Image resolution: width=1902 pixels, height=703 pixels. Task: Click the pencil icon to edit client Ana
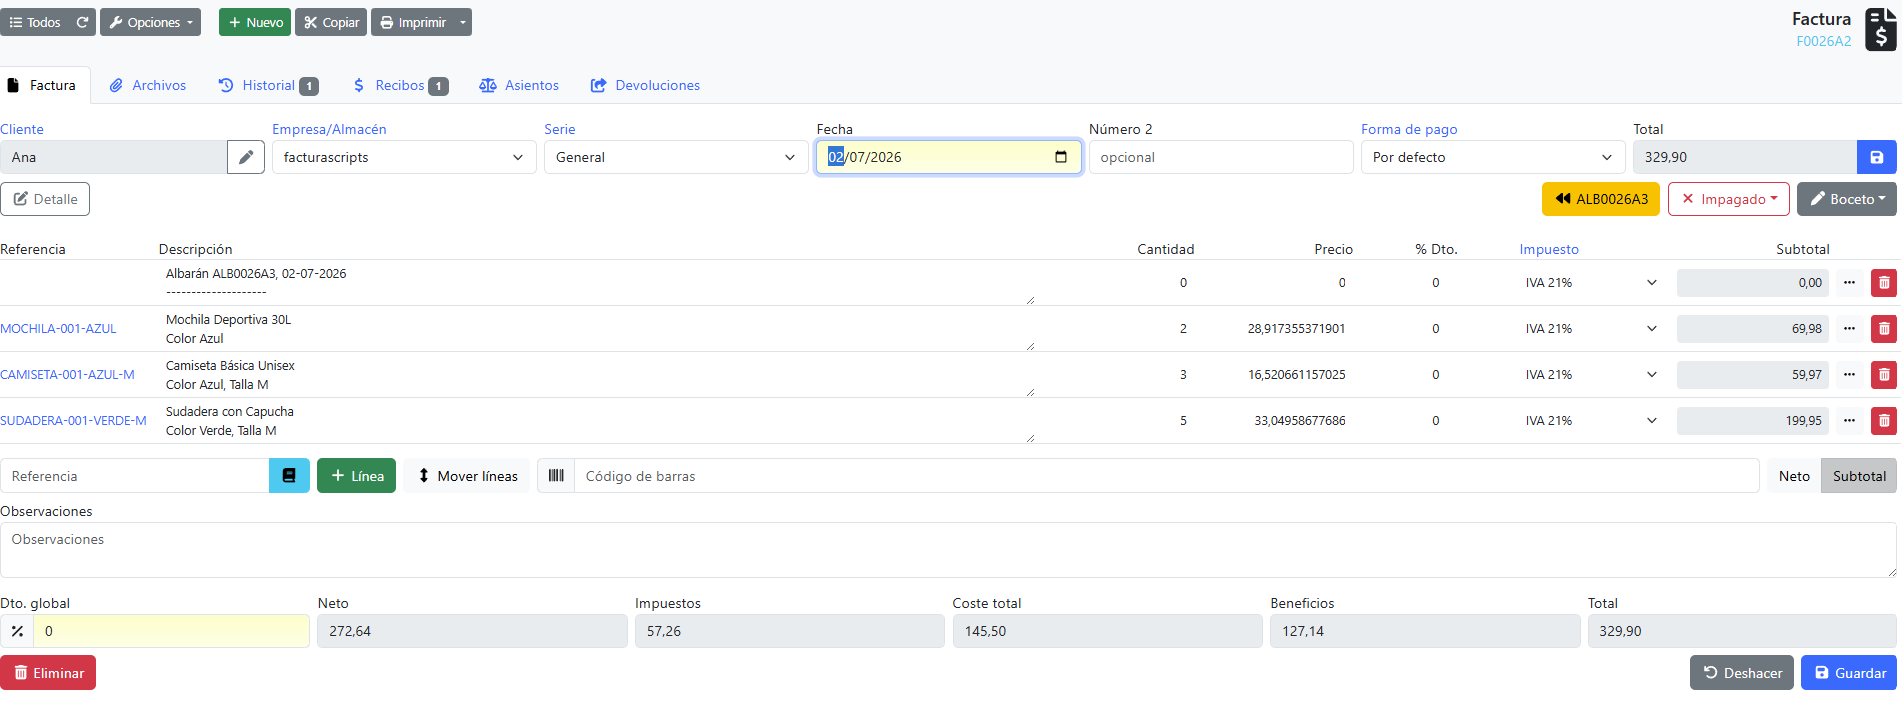246,157
